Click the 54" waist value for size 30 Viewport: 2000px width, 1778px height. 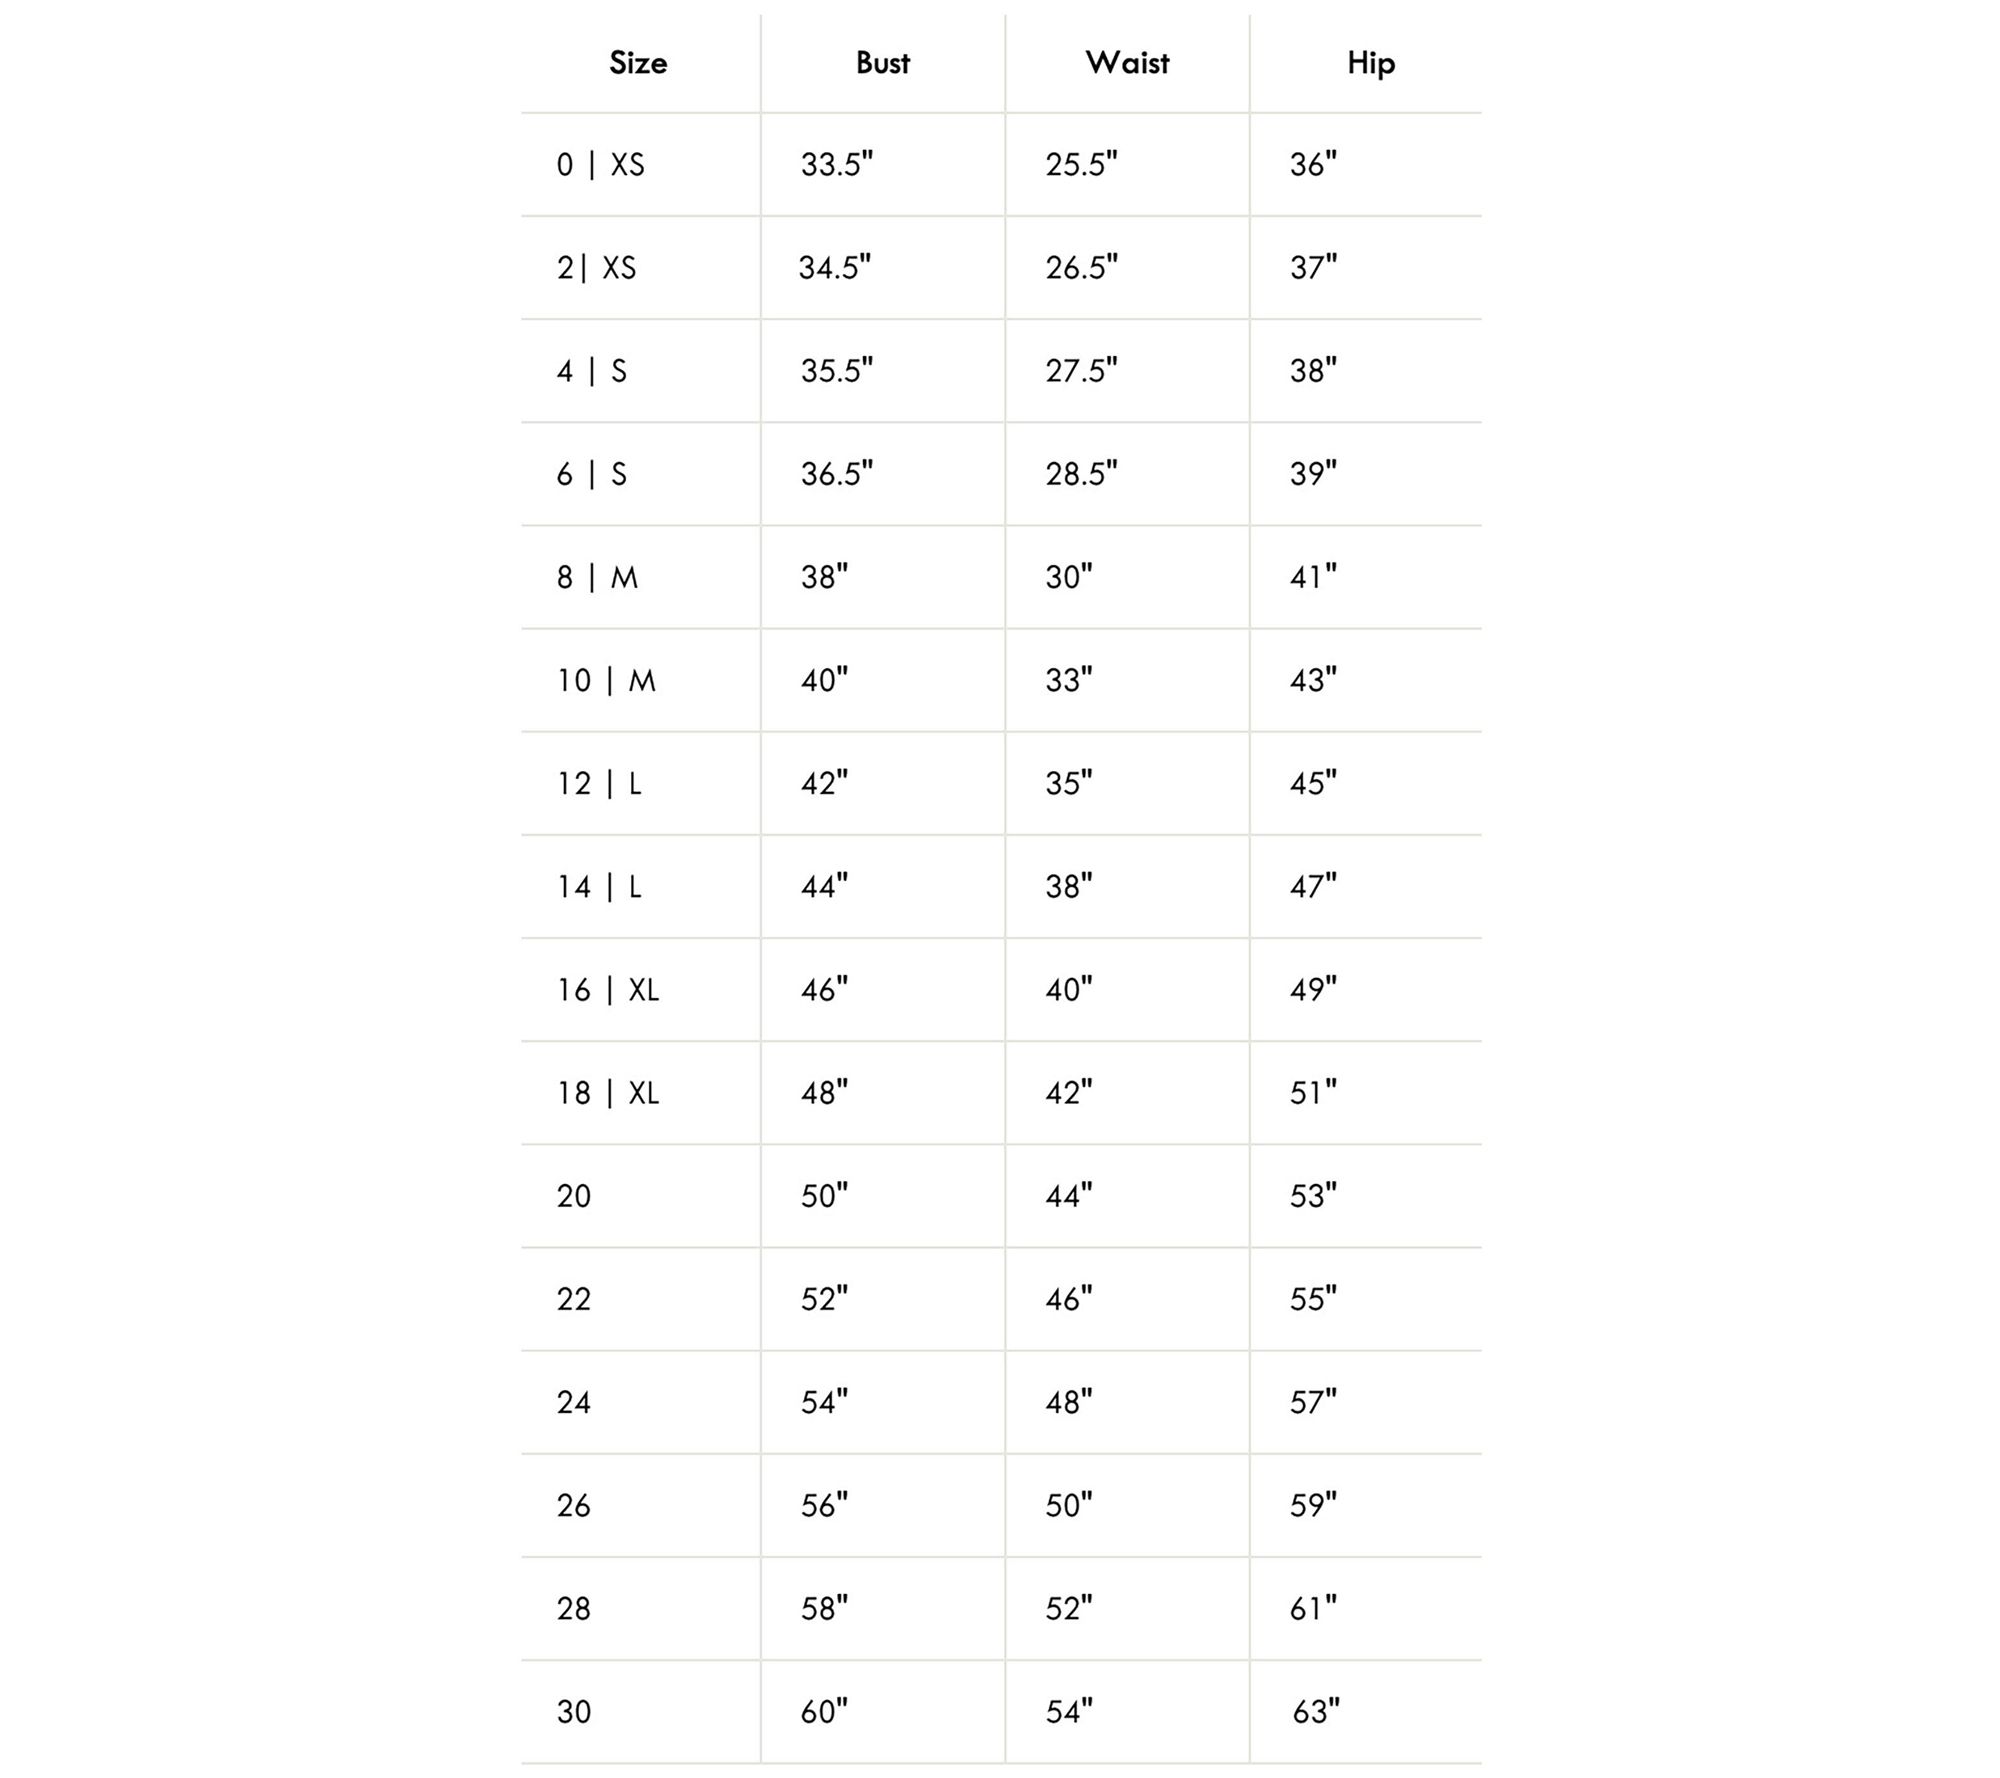(x=1069, y=1712)
